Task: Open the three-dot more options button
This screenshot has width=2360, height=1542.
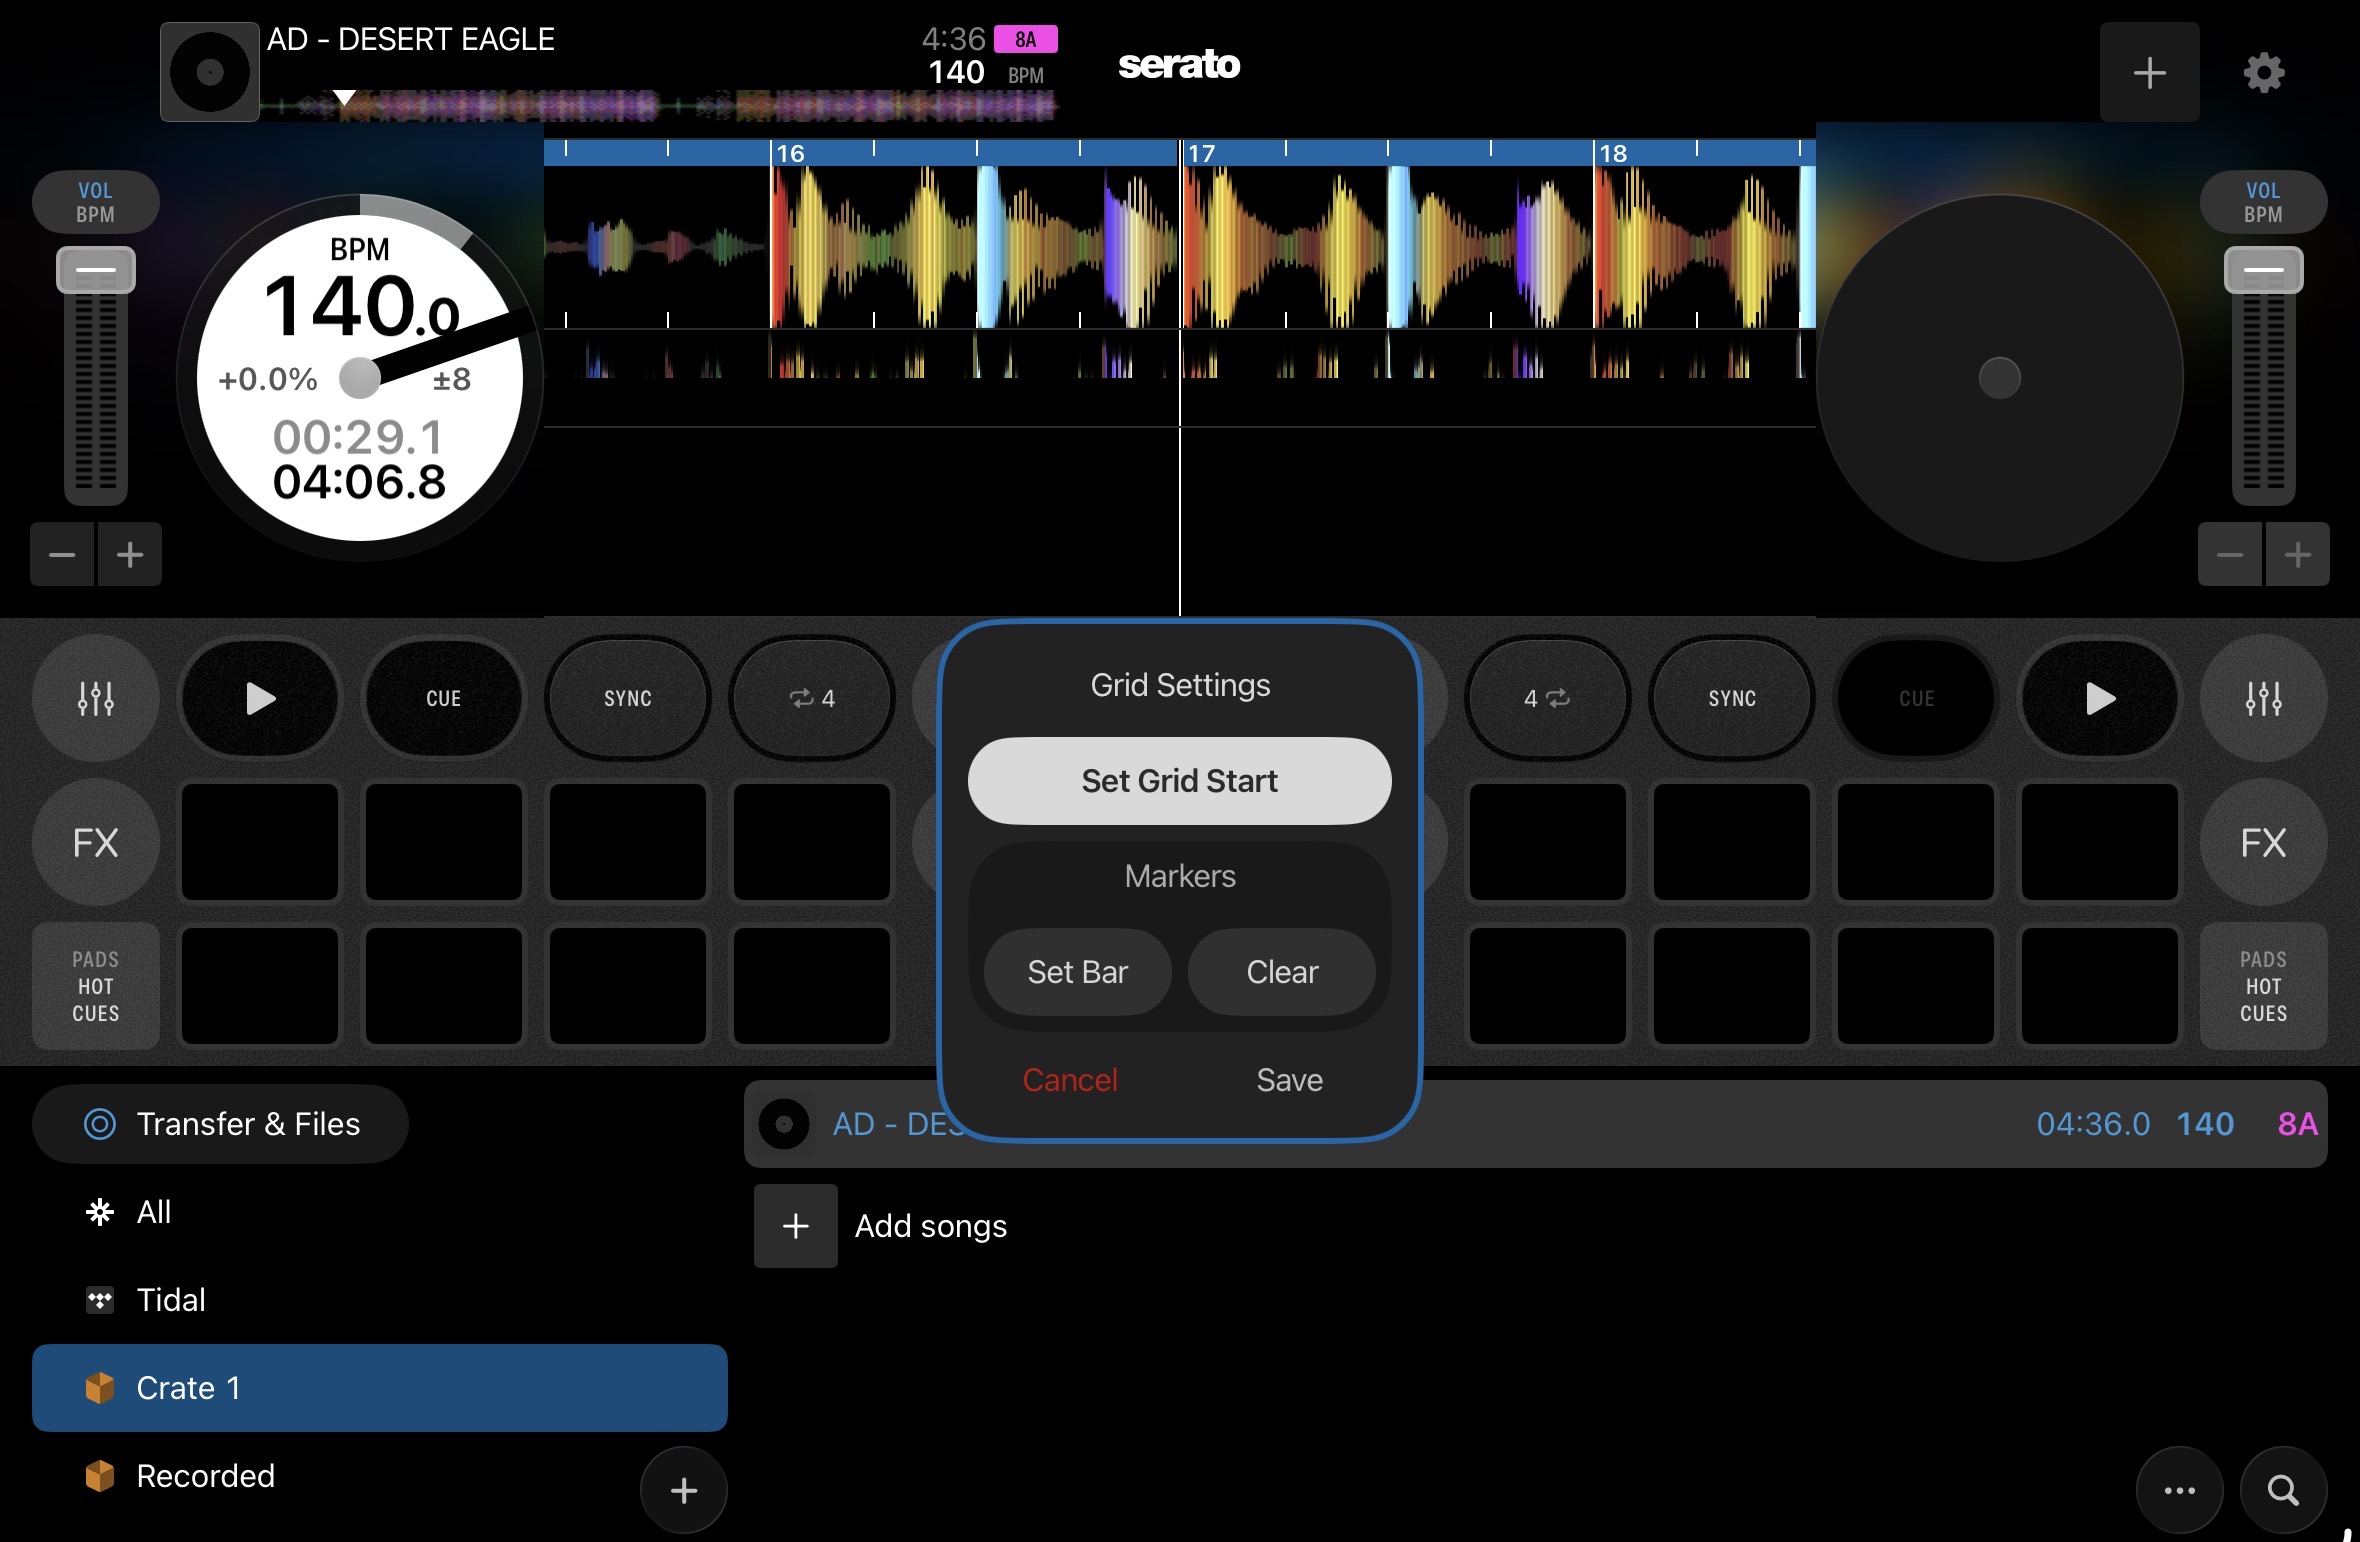Action: (2180, 1490)
